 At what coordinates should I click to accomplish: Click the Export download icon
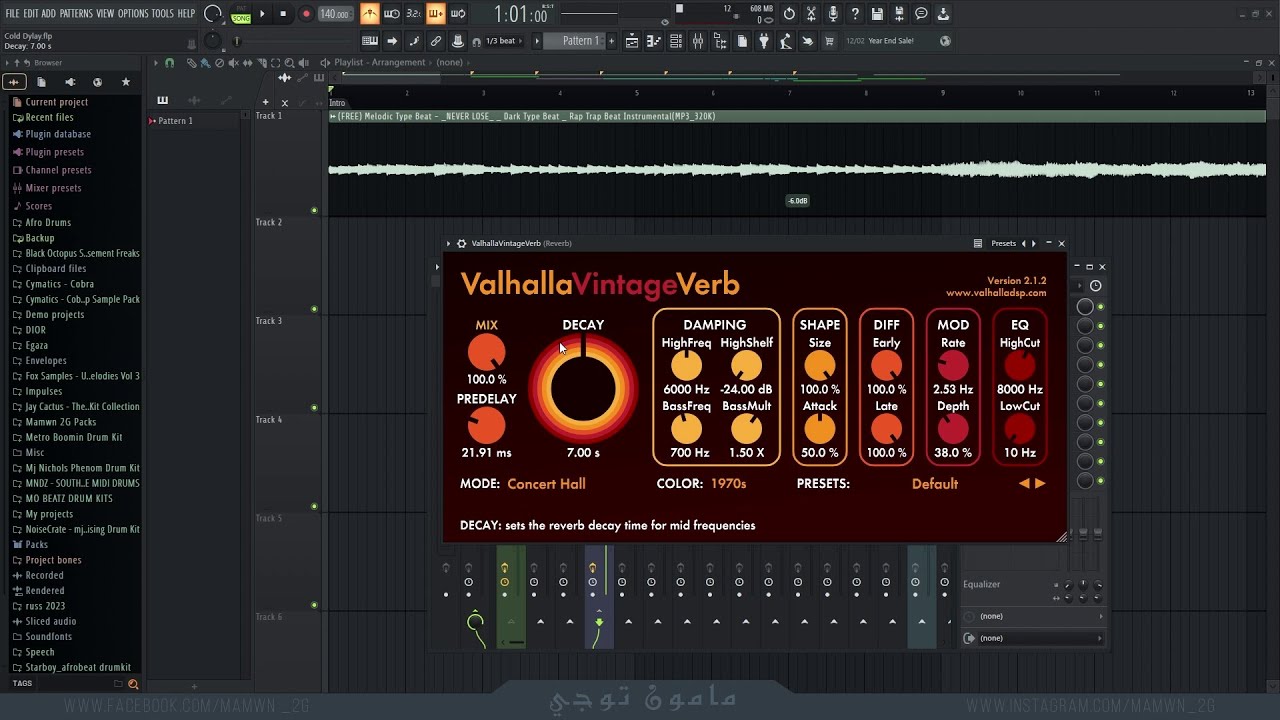tap(943, 14)
